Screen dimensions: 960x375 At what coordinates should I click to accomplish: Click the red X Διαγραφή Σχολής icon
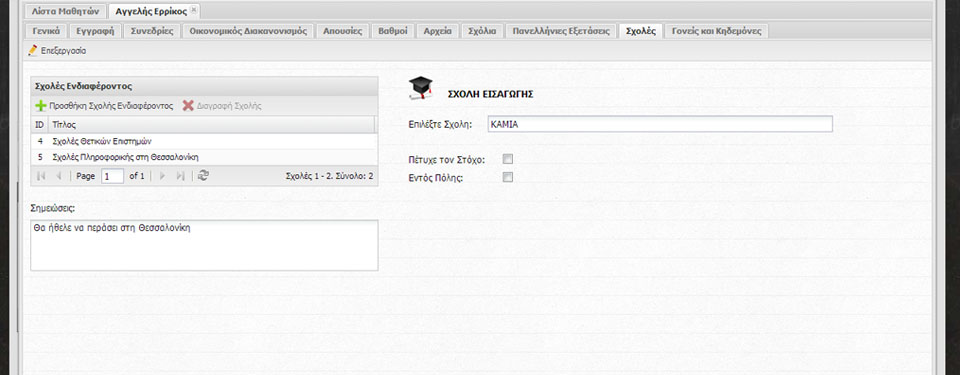(188, 106)
